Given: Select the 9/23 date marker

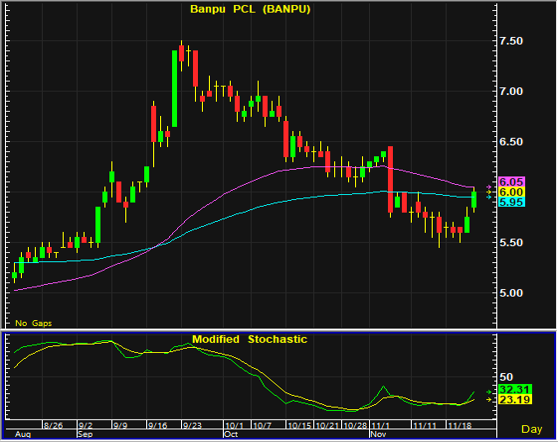Looking at the screenshot, I should (x=192, y=425).
